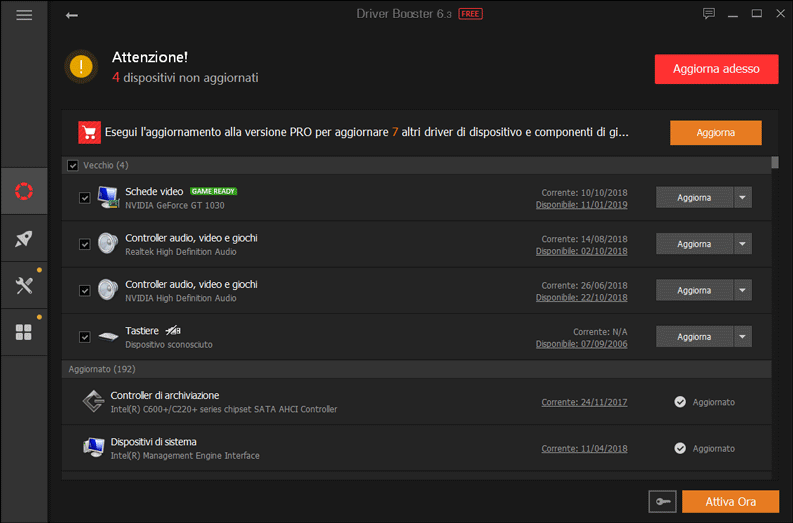793x523 pixels.
Task: Click checkmark icon for Management Engine Interface
Action: pyautogui.click(x=680, y=448)
